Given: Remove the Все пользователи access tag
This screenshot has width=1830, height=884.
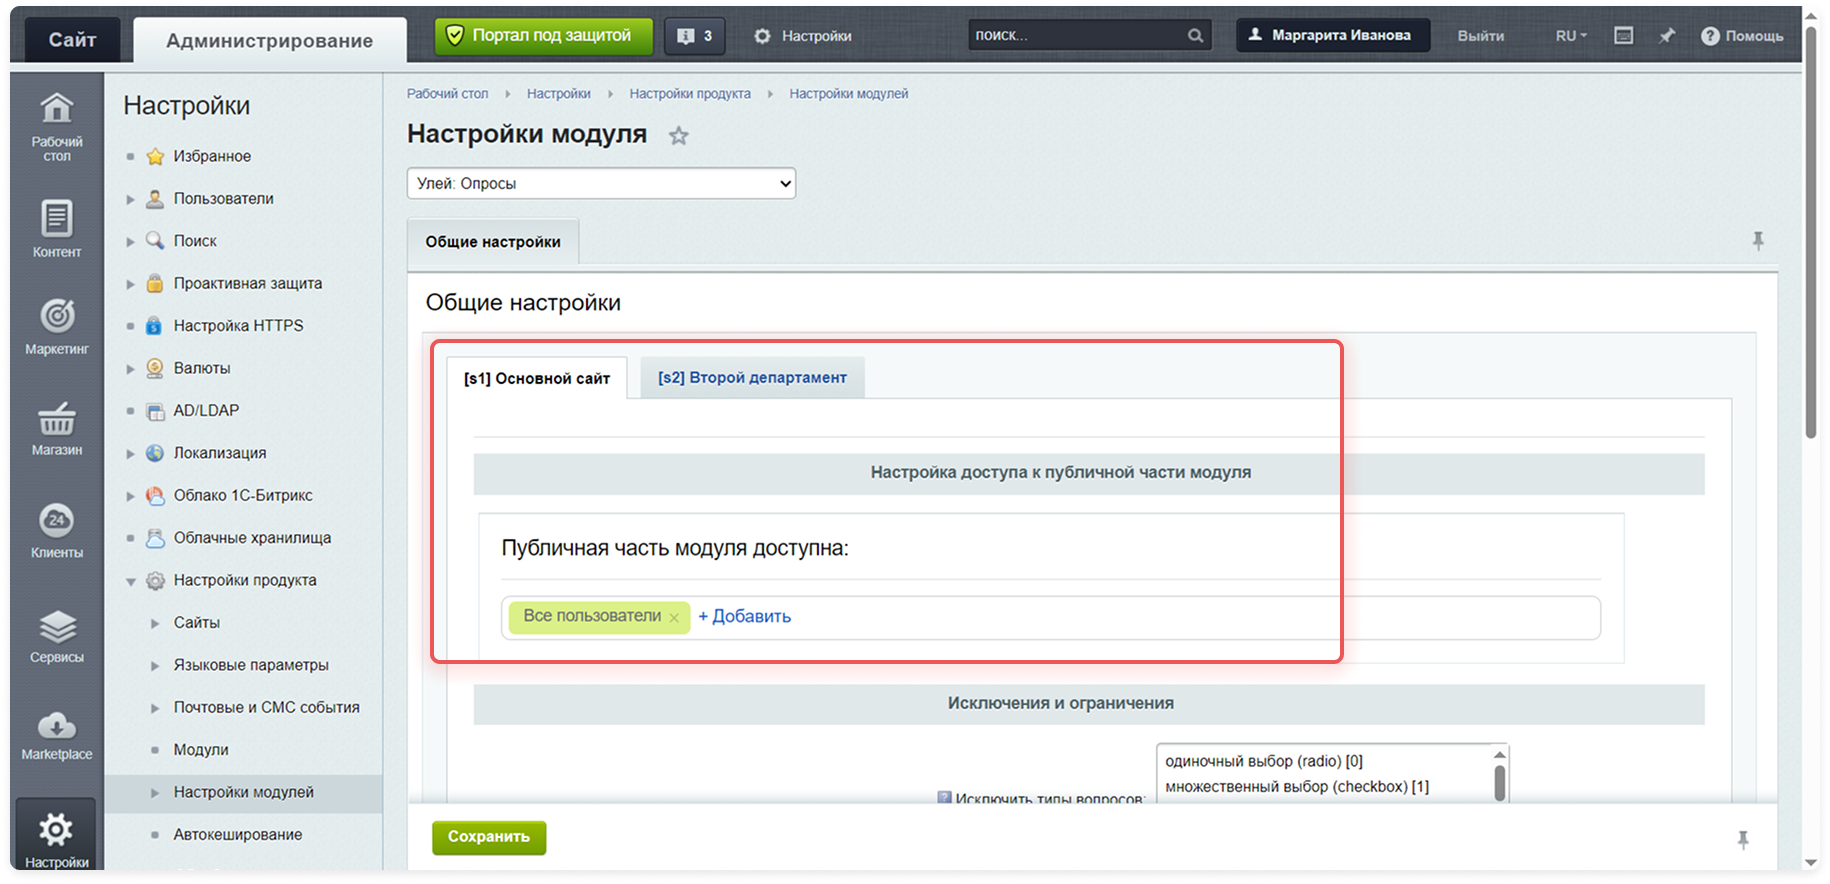Looking at the screenshot, I should coord(674,618).
